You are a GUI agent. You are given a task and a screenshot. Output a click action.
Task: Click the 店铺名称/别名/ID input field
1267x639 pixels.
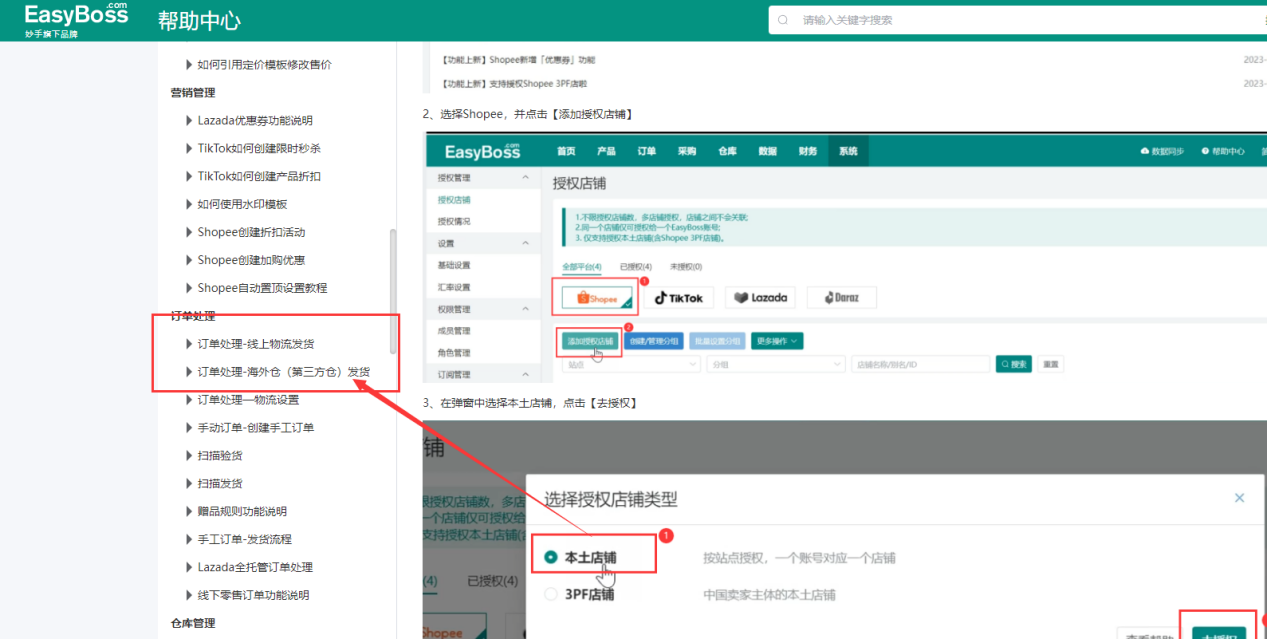click(920, 364)
